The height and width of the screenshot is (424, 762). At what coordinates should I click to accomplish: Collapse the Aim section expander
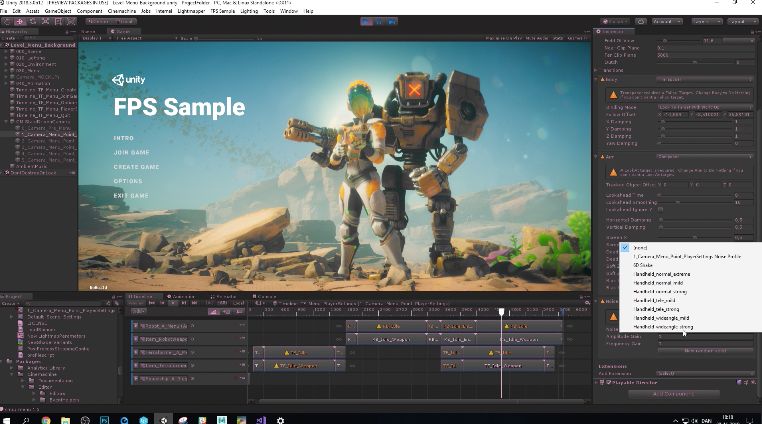point(597,157)
